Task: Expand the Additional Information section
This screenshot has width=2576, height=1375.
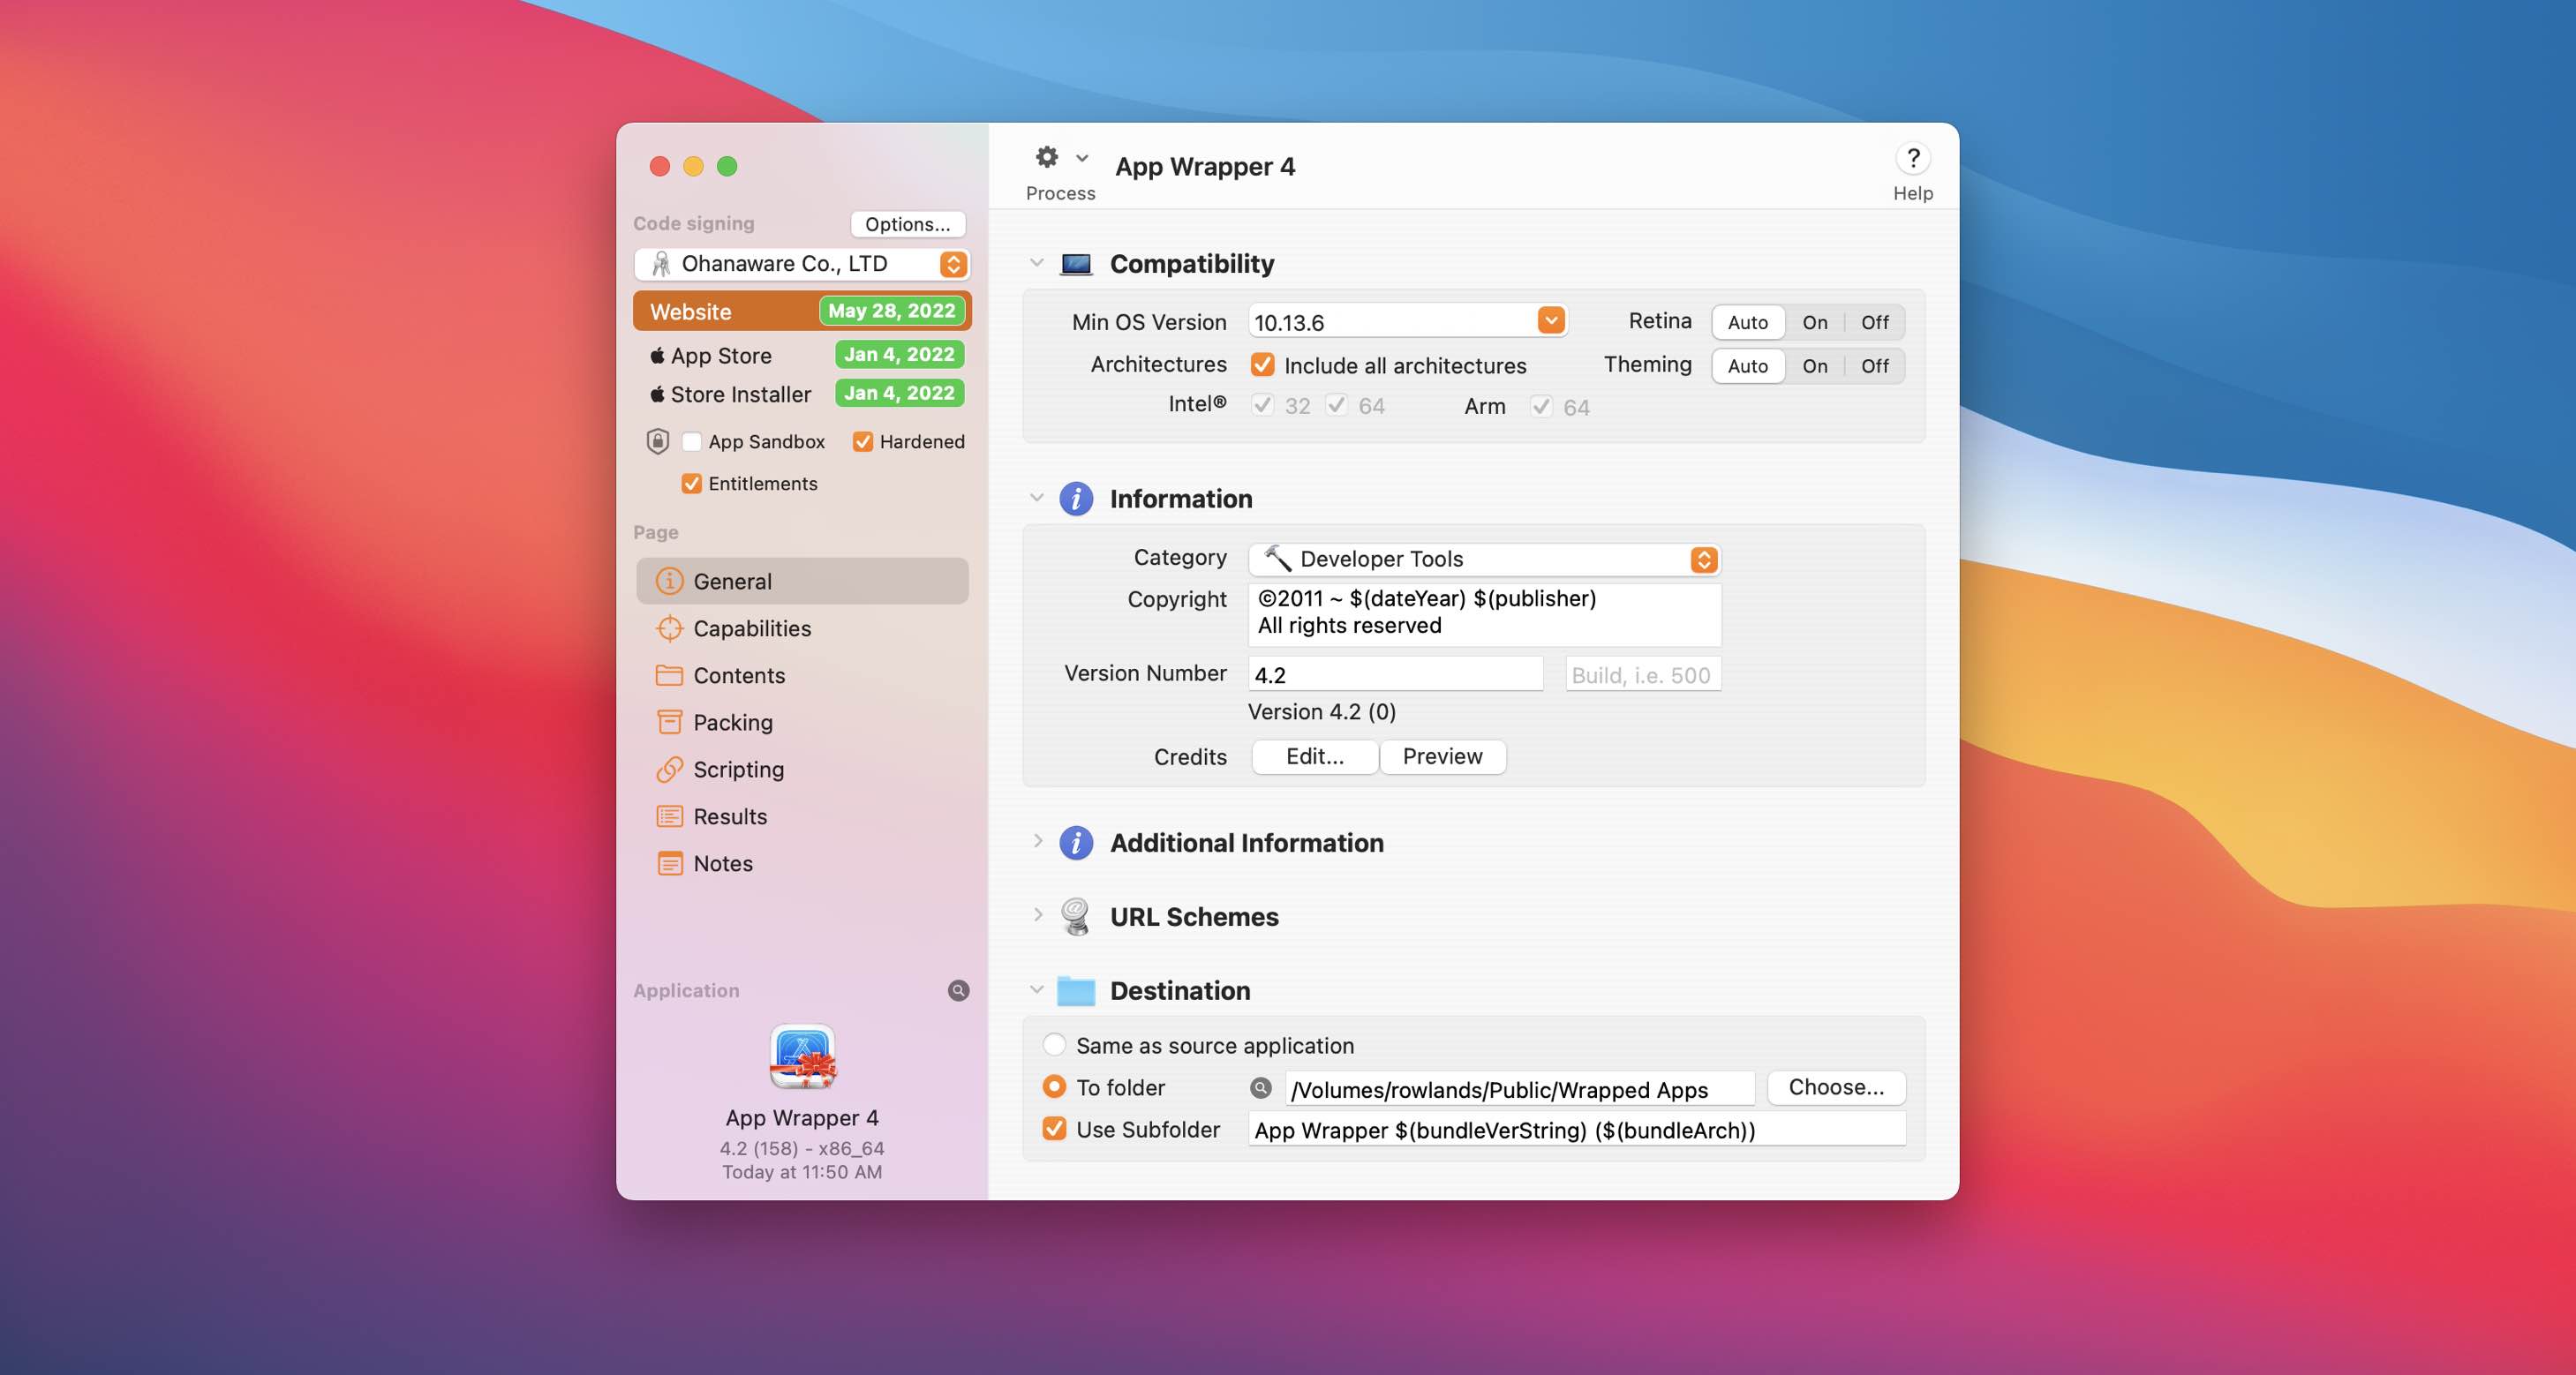Action: click(1037, 841)
